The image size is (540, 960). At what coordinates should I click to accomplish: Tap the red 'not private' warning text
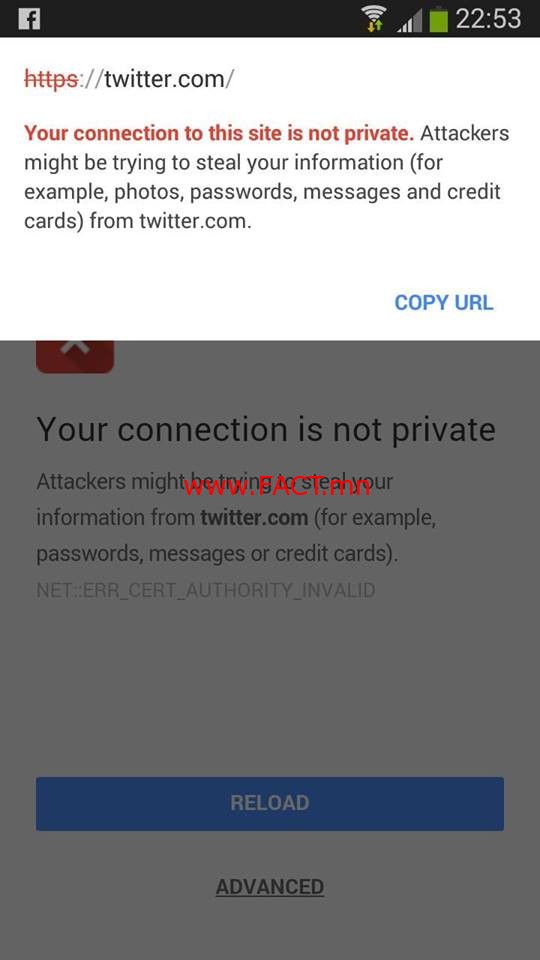coord(219,133)
